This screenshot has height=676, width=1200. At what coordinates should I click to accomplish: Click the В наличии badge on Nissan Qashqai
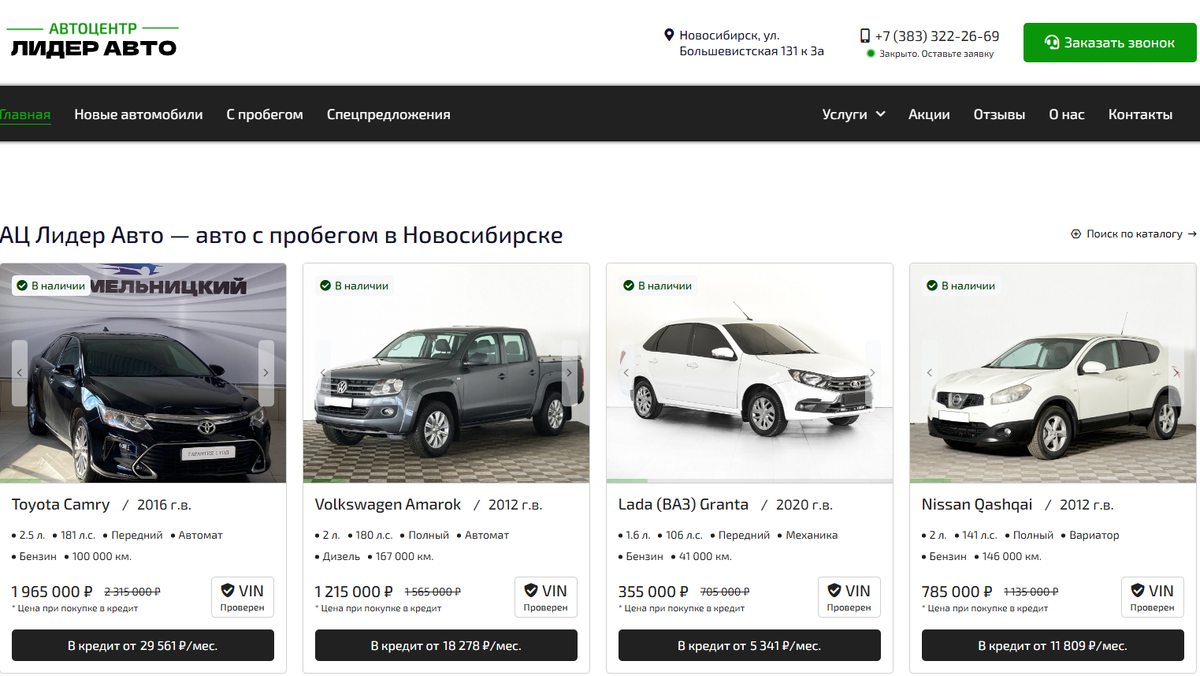pos(960,286)
